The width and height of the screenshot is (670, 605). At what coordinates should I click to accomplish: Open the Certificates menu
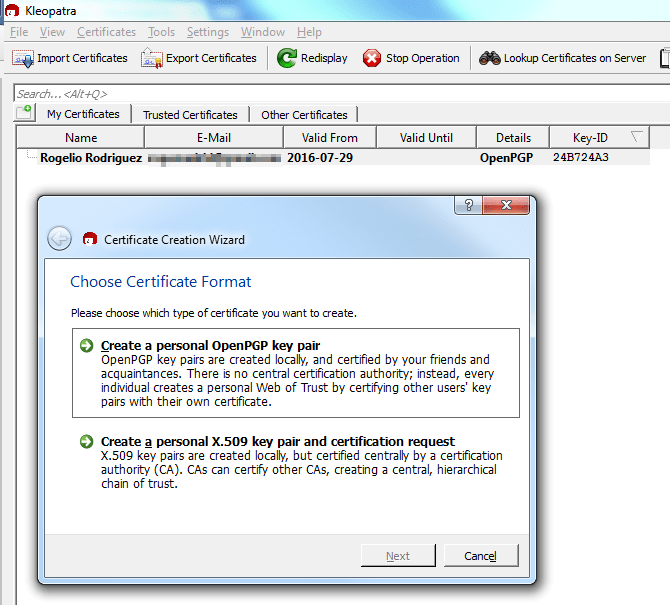tap(106, 32)
